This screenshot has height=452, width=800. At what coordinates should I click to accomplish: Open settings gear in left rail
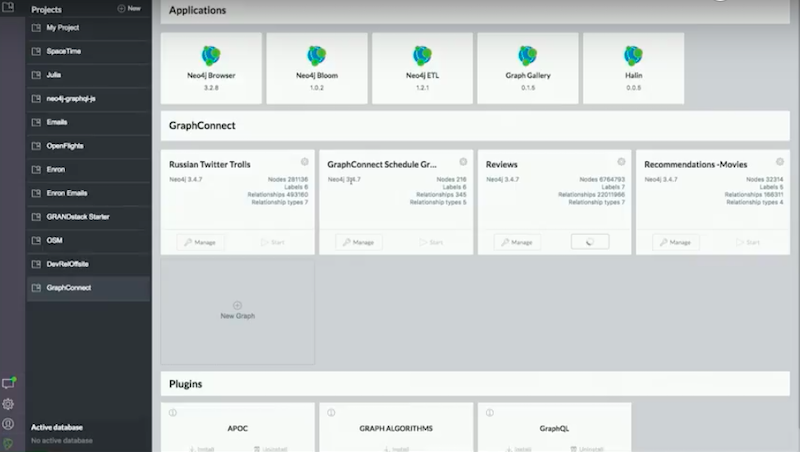click(8, 404)
